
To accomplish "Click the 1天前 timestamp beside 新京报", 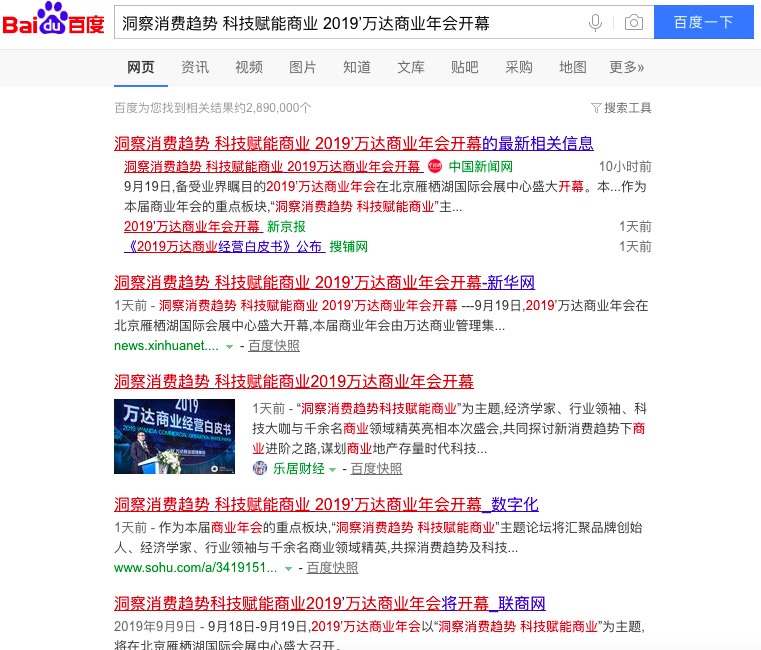I will [635, 227].
